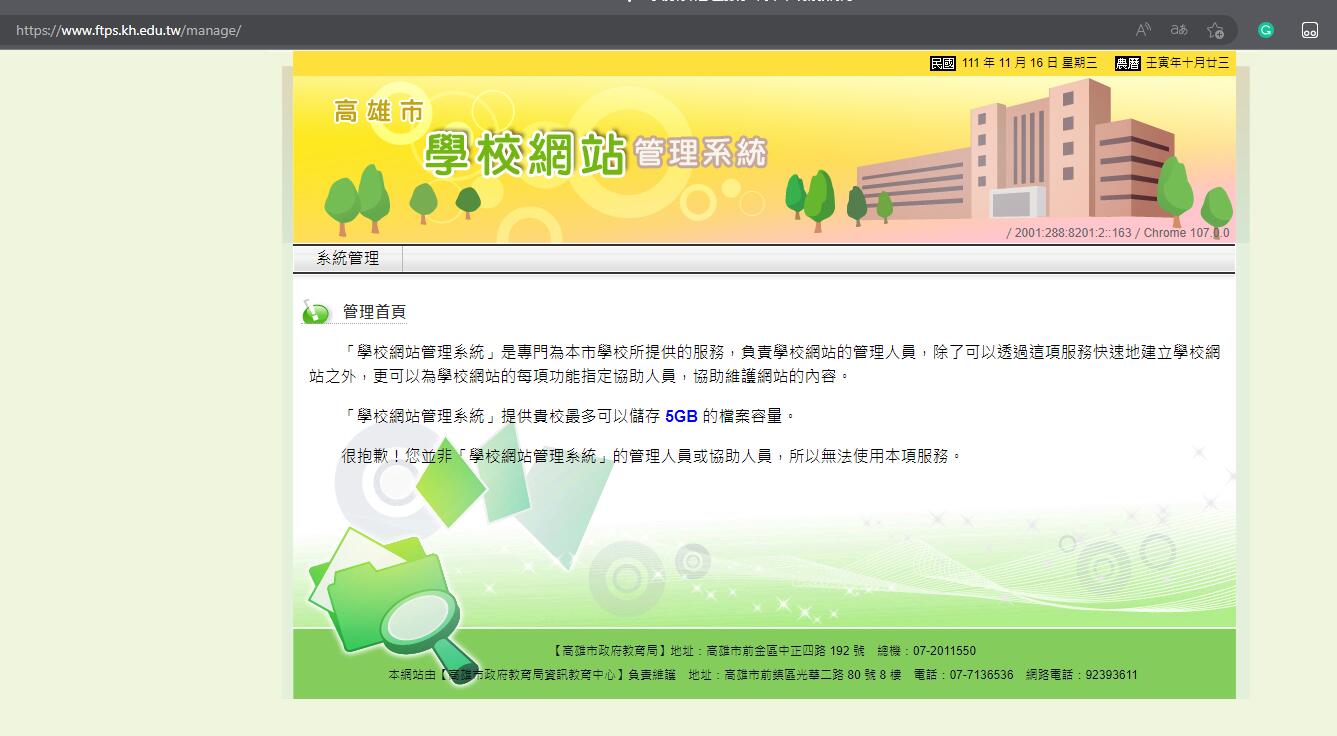Screen dimensions: 1337x736
Task: Click the 農曆 lunar date label
Action: (1127, 63)
